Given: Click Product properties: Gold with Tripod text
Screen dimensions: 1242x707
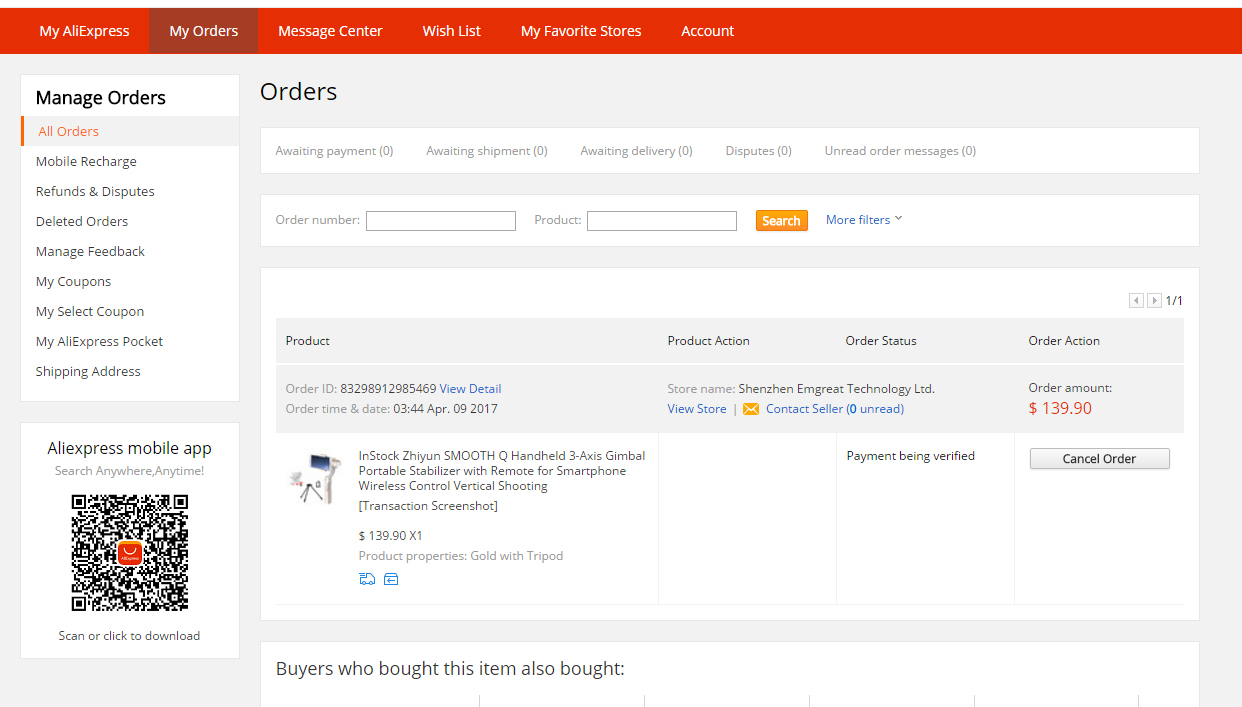Looking at the screenshot, I should coord(461,556).
